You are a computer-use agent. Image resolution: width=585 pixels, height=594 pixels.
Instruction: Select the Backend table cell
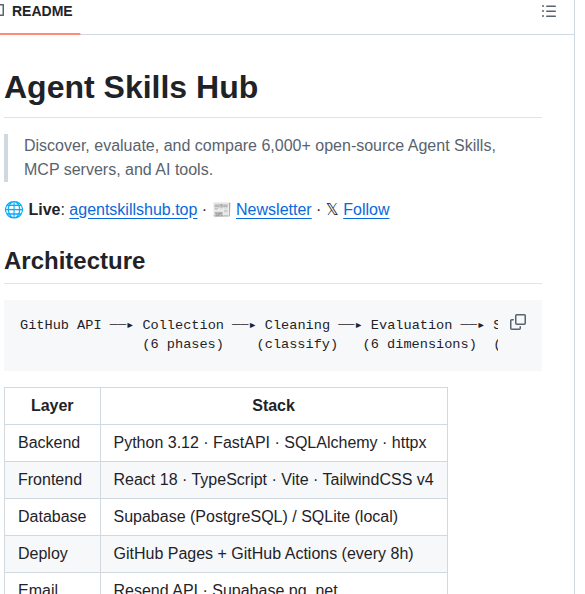(52, 443)
